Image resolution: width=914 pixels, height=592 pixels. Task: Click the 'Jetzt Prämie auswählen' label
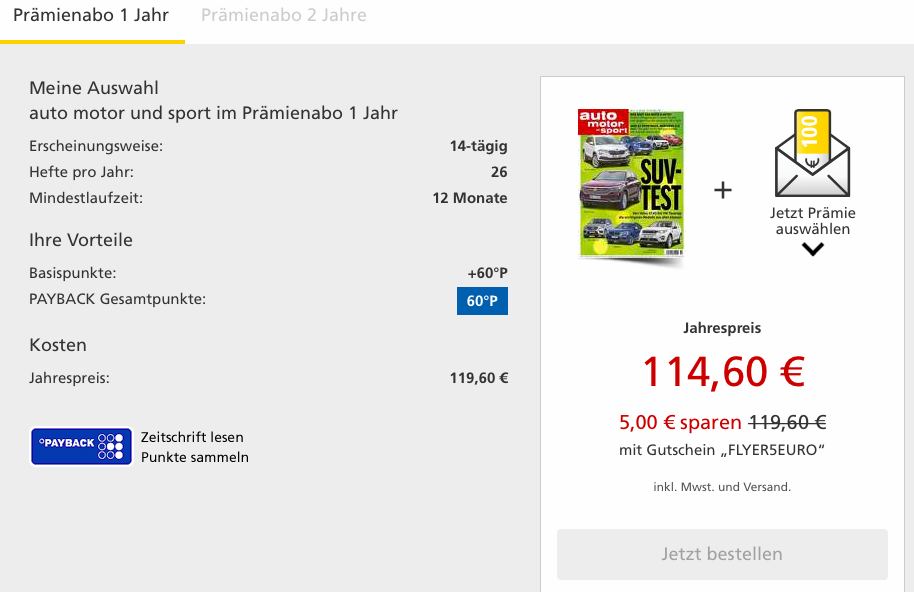point(812,221)
